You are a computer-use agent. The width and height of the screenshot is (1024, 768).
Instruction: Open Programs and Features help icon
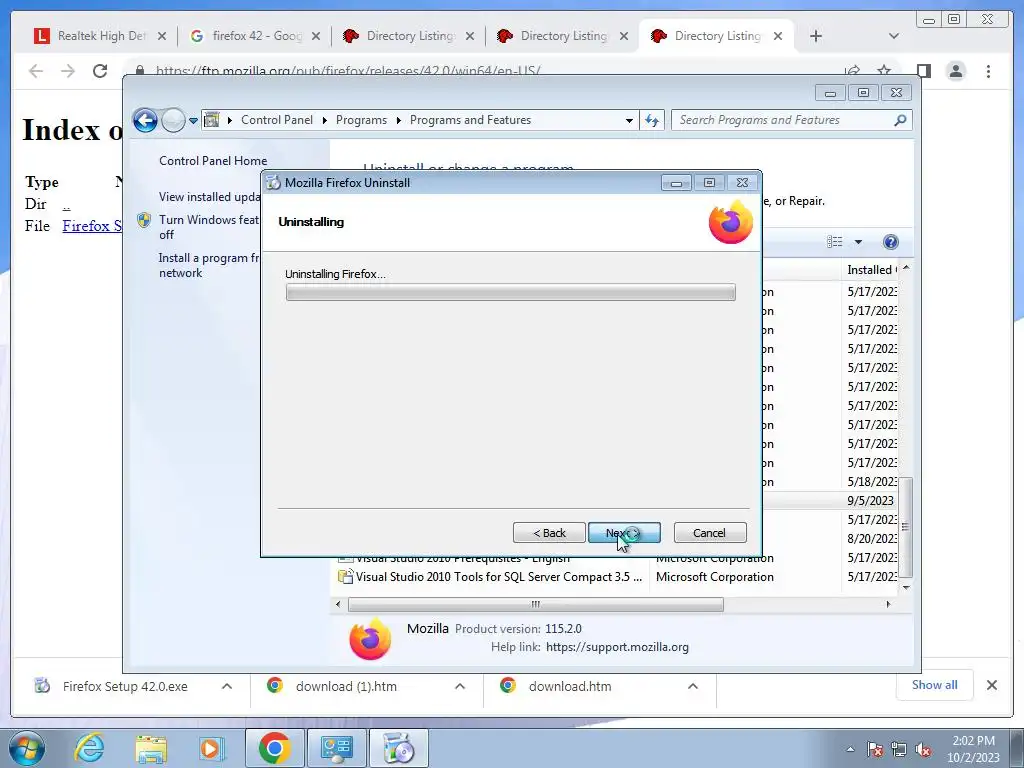pos(890,242)
